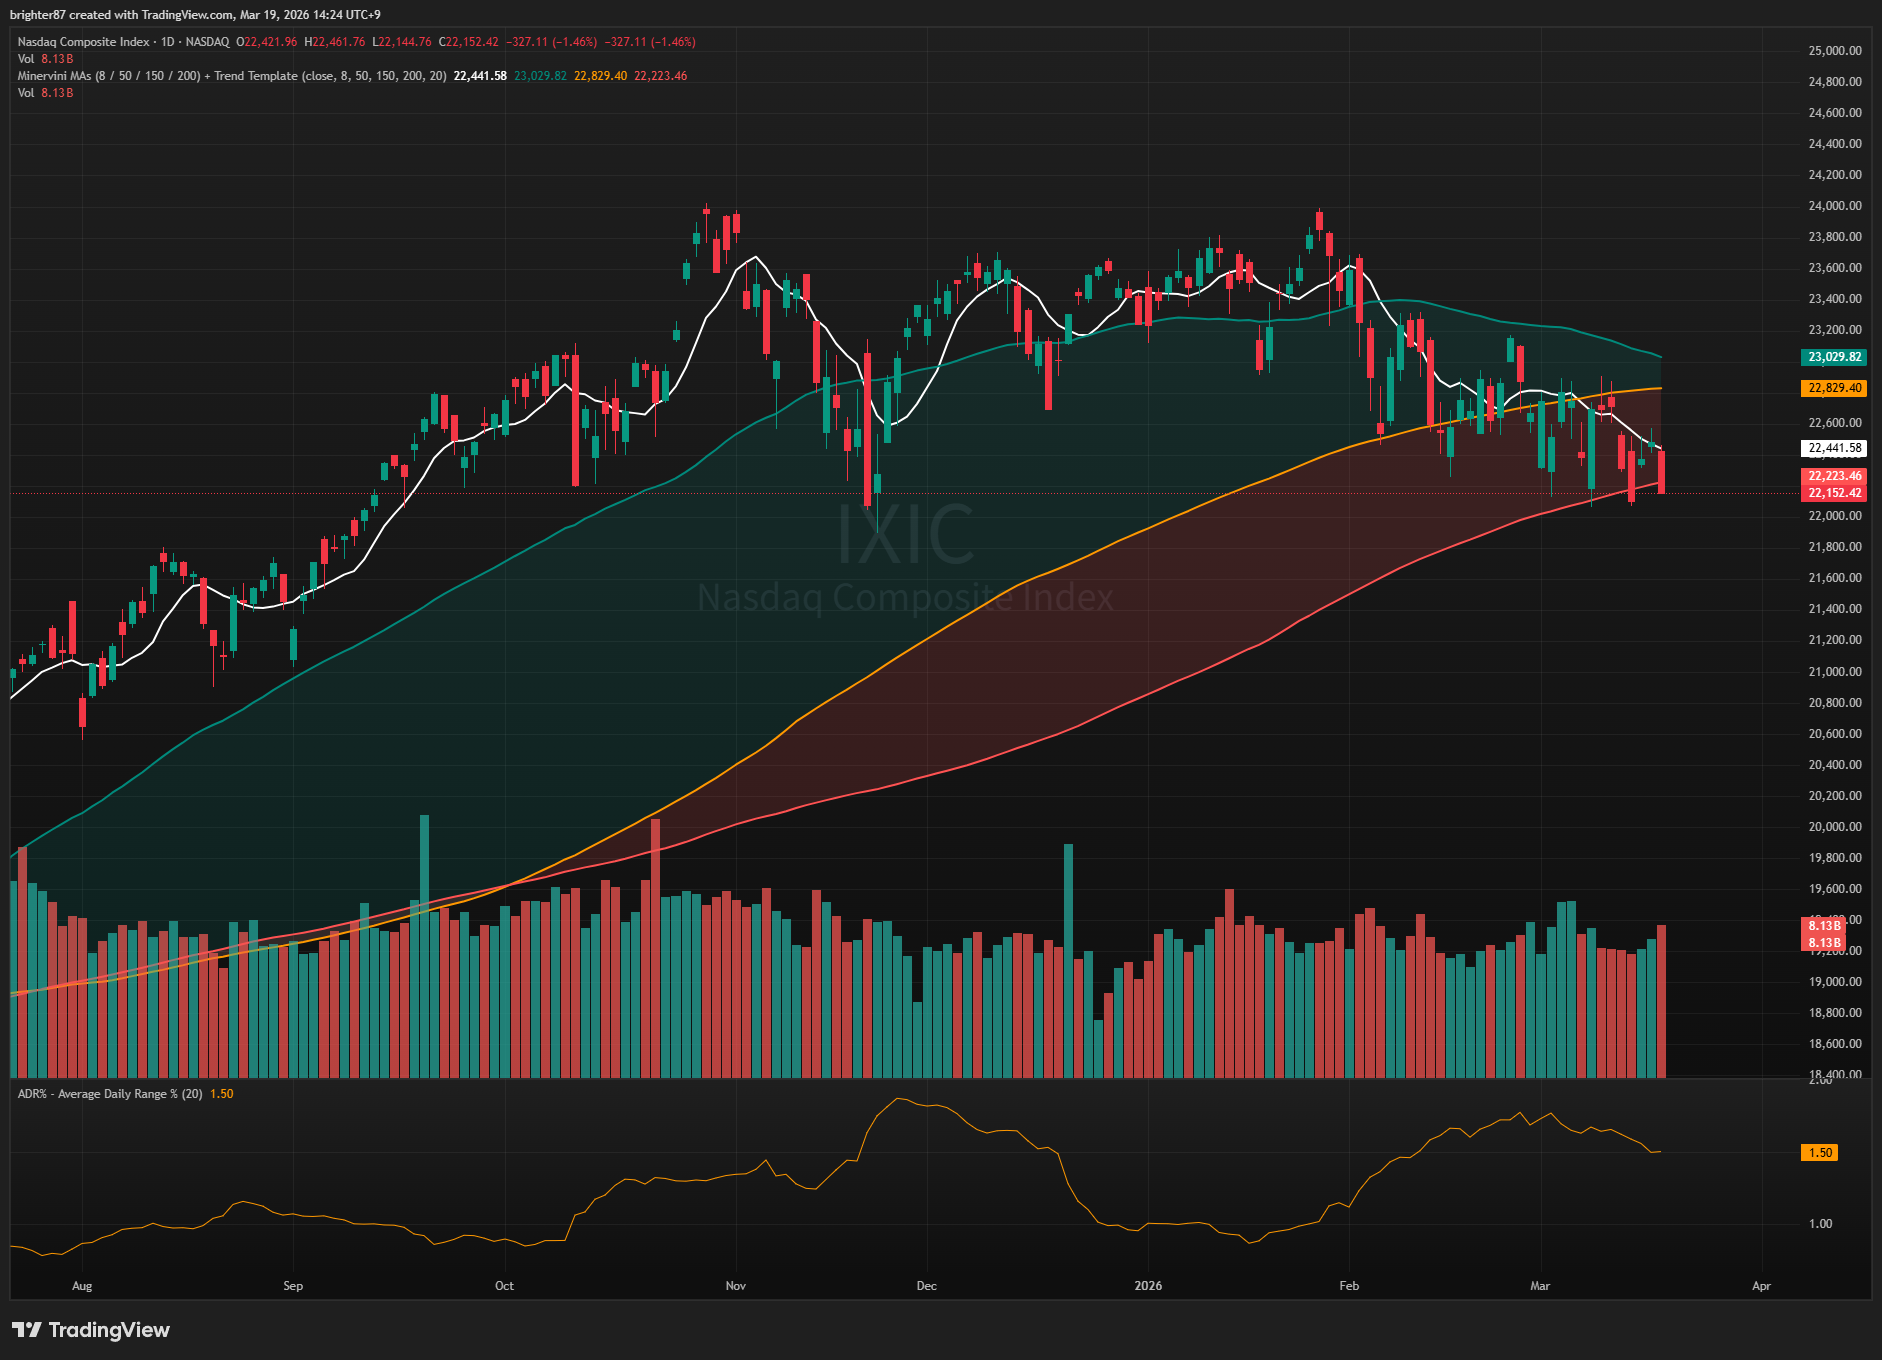This screenshot has height=1360, width=1882.
Task: Click the orange 22,829.40 price tag
Action: tap(1834, 388)
